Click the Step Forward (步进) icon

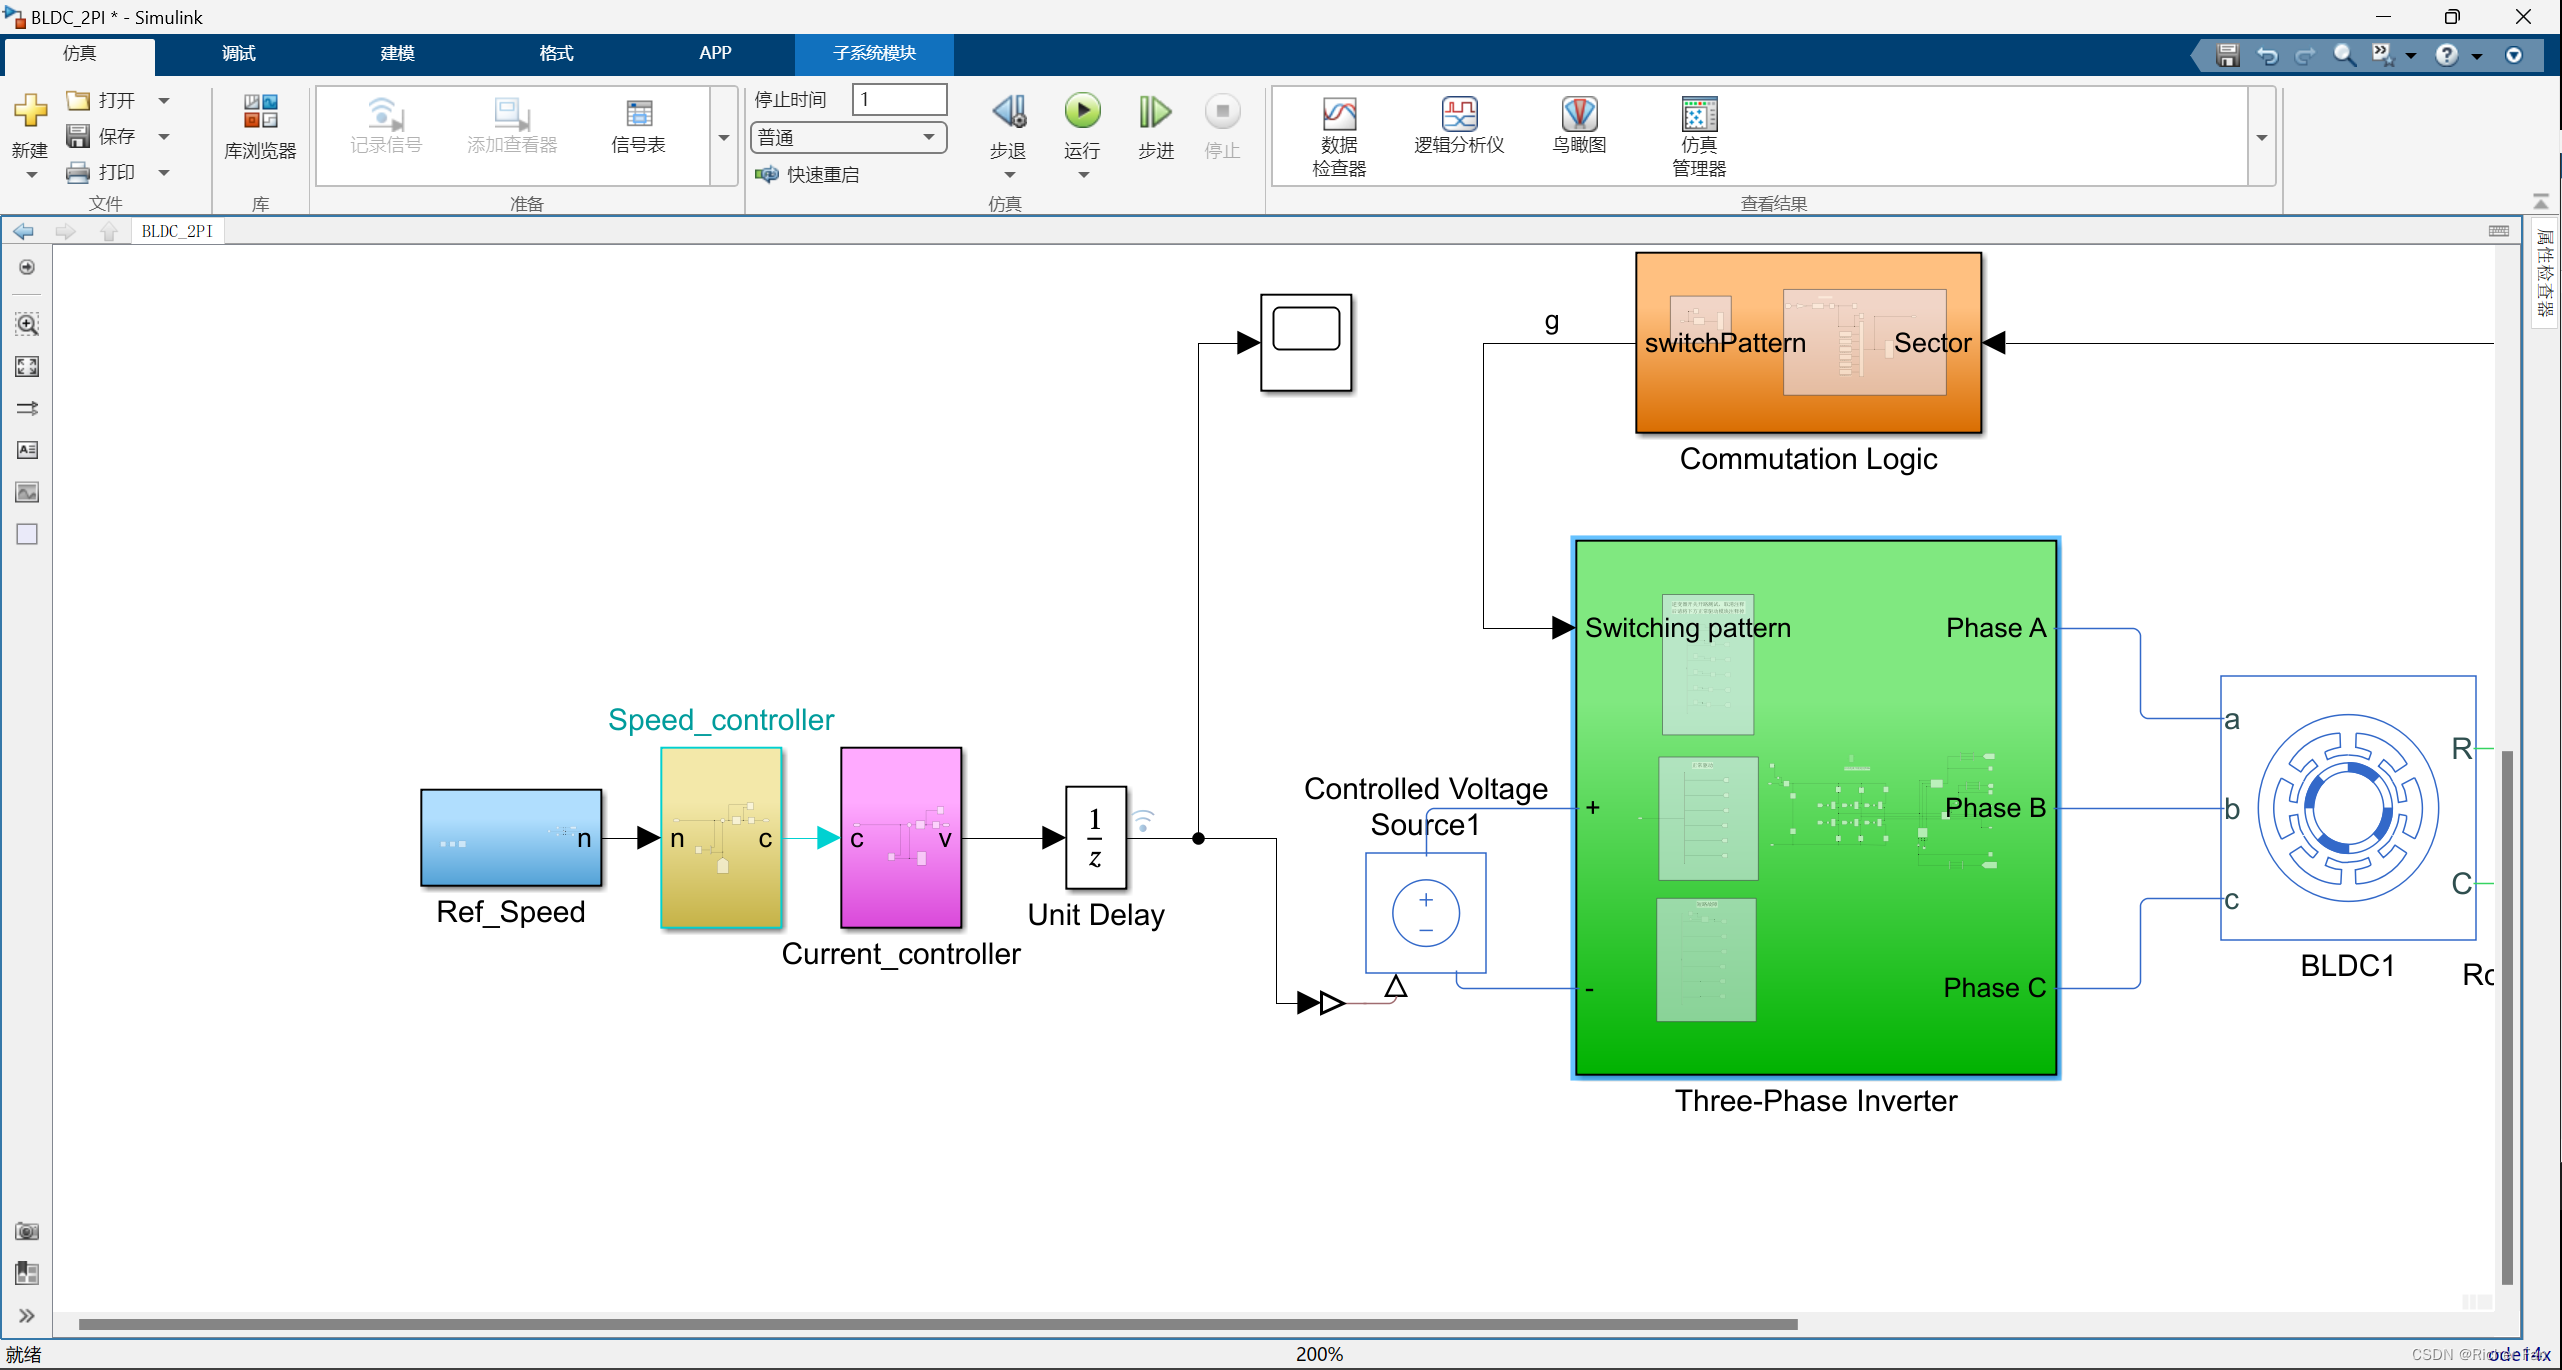coord(1155,112)
